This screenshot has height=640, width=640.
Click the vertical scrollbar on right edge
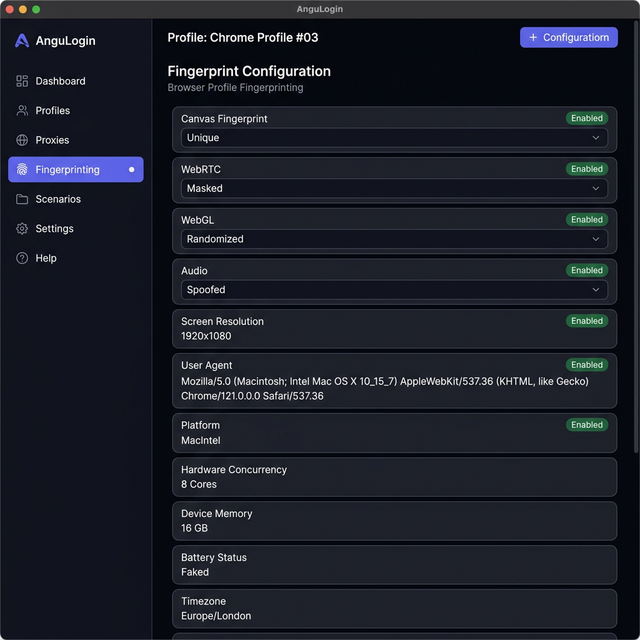click(636, 237)
